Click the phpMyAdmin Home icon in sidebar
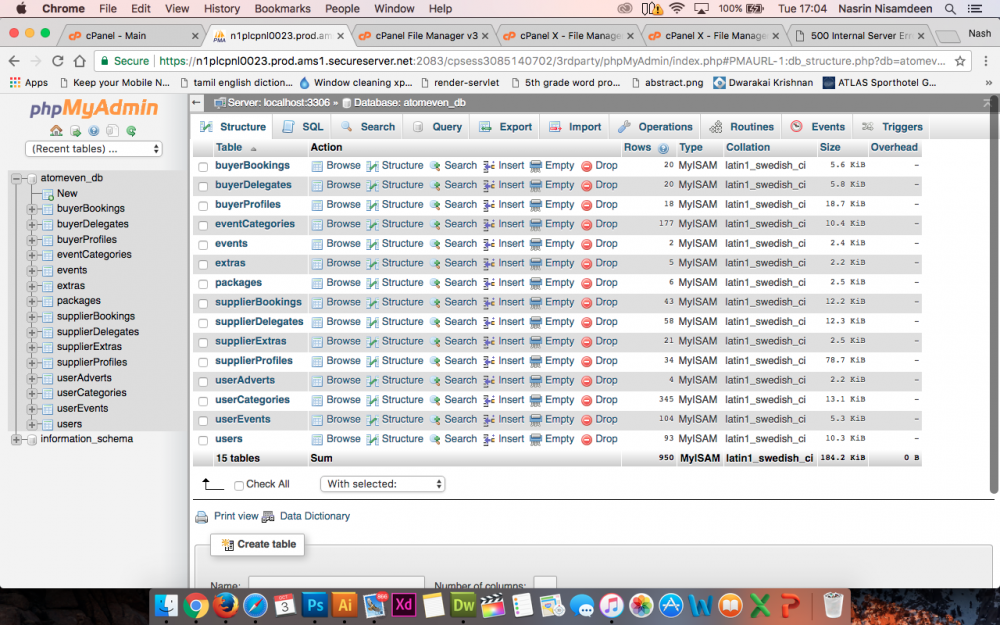This screenshot has height=625, width=1000. click(x=56, y=130)
